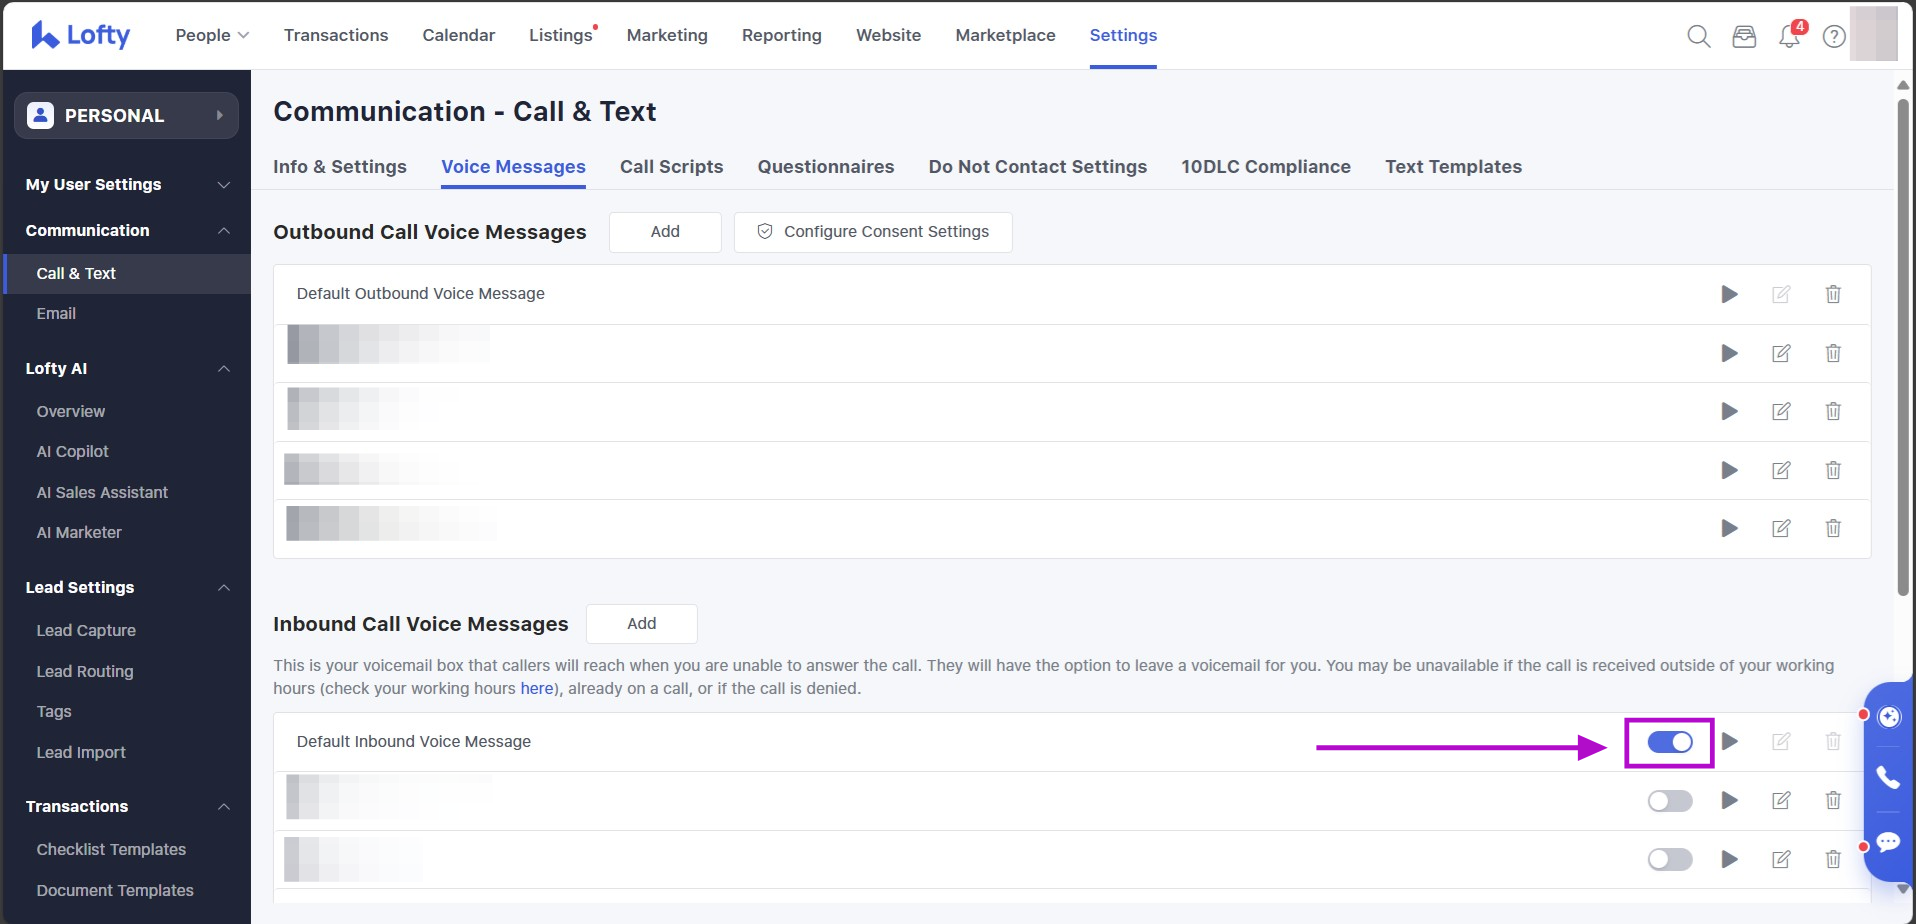
Task: Delete the Default Outbound Voice Message
Action: point(1833,294)
